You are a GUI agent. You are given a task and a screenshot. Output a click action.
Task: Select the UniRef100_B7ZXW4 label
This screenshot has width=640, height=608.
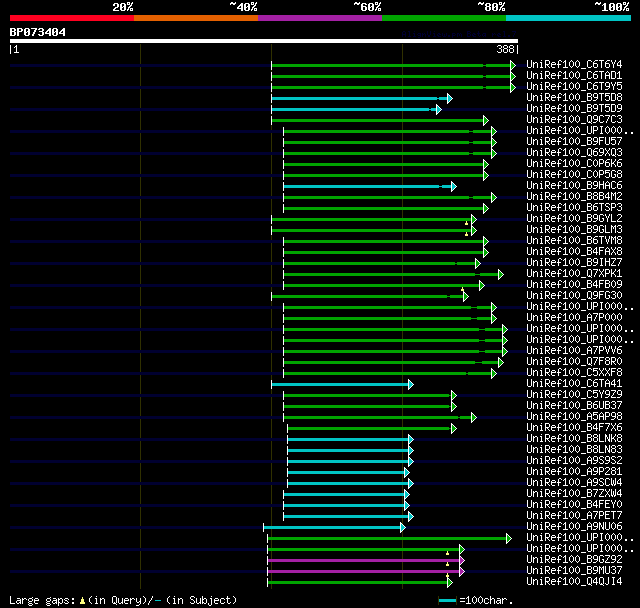[574, 494]
